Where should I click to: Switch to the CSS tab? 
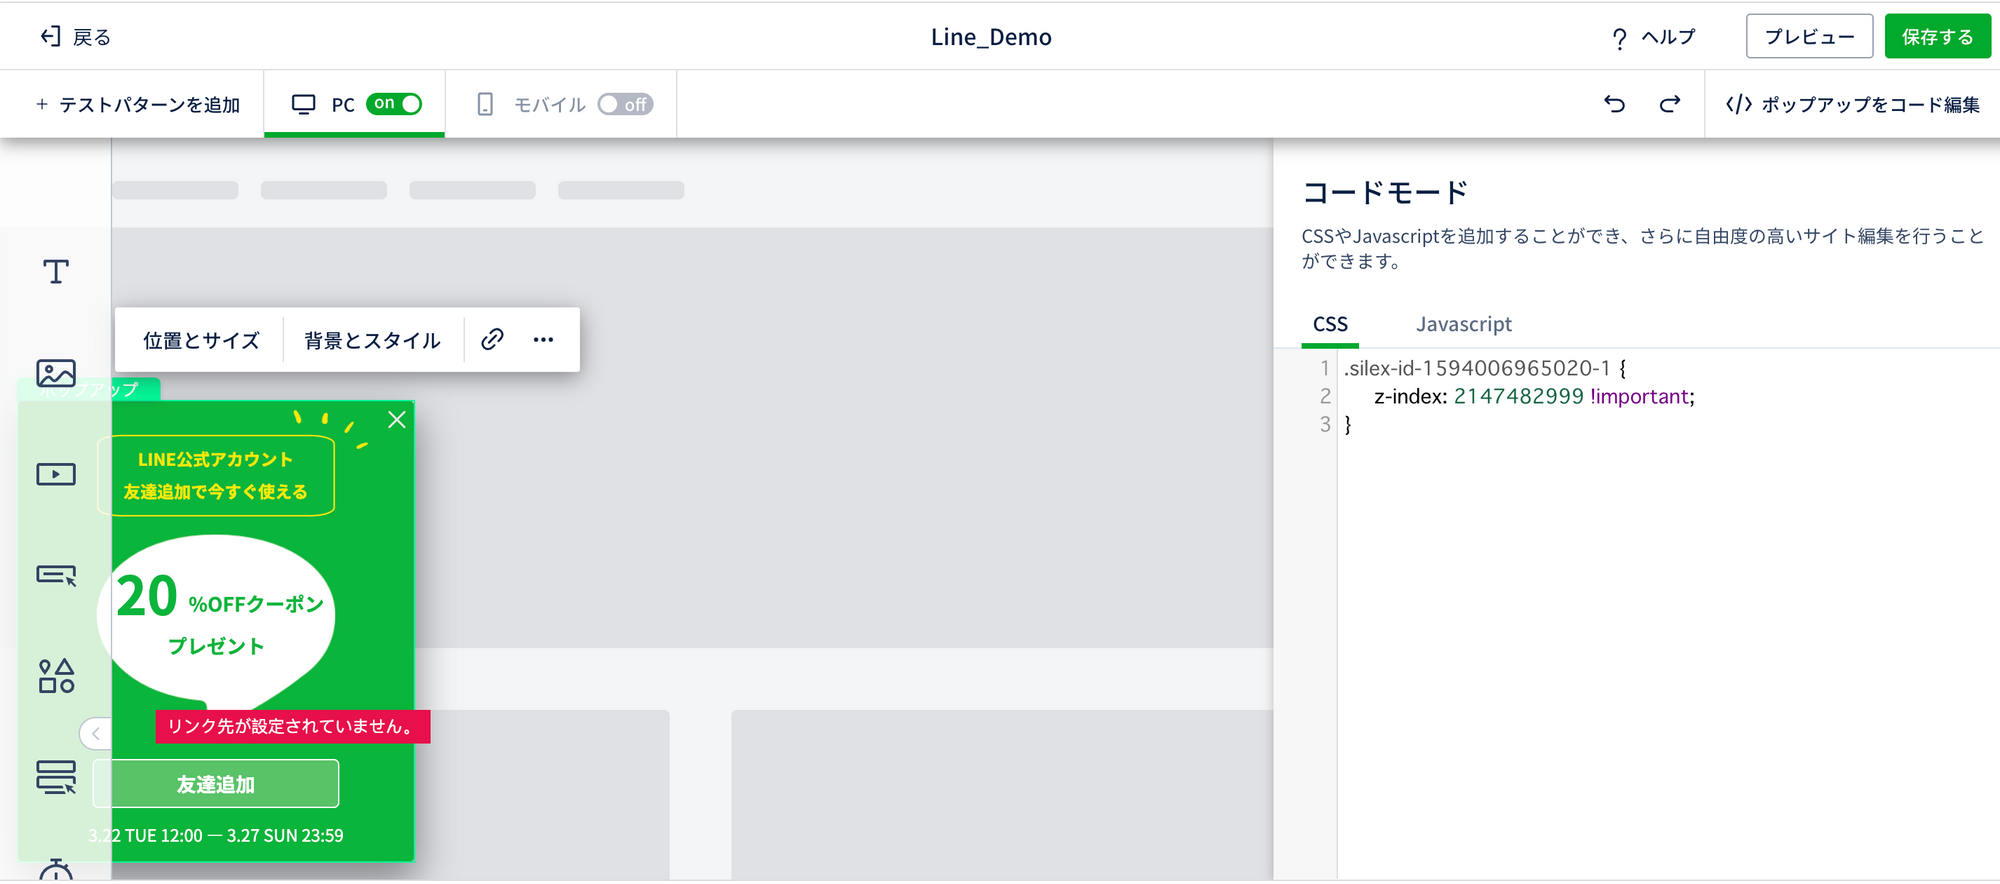point(1330,325)
